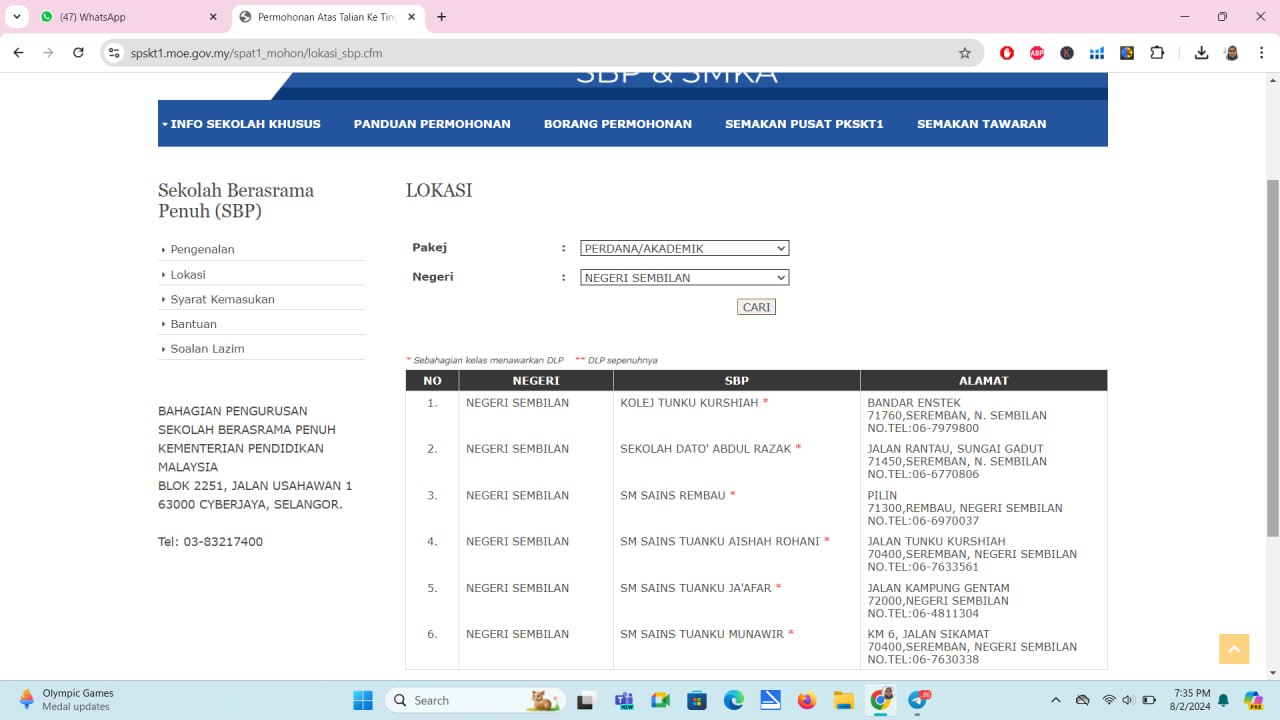Click the scroll-to-top orange arrow button

(1234, 649)
